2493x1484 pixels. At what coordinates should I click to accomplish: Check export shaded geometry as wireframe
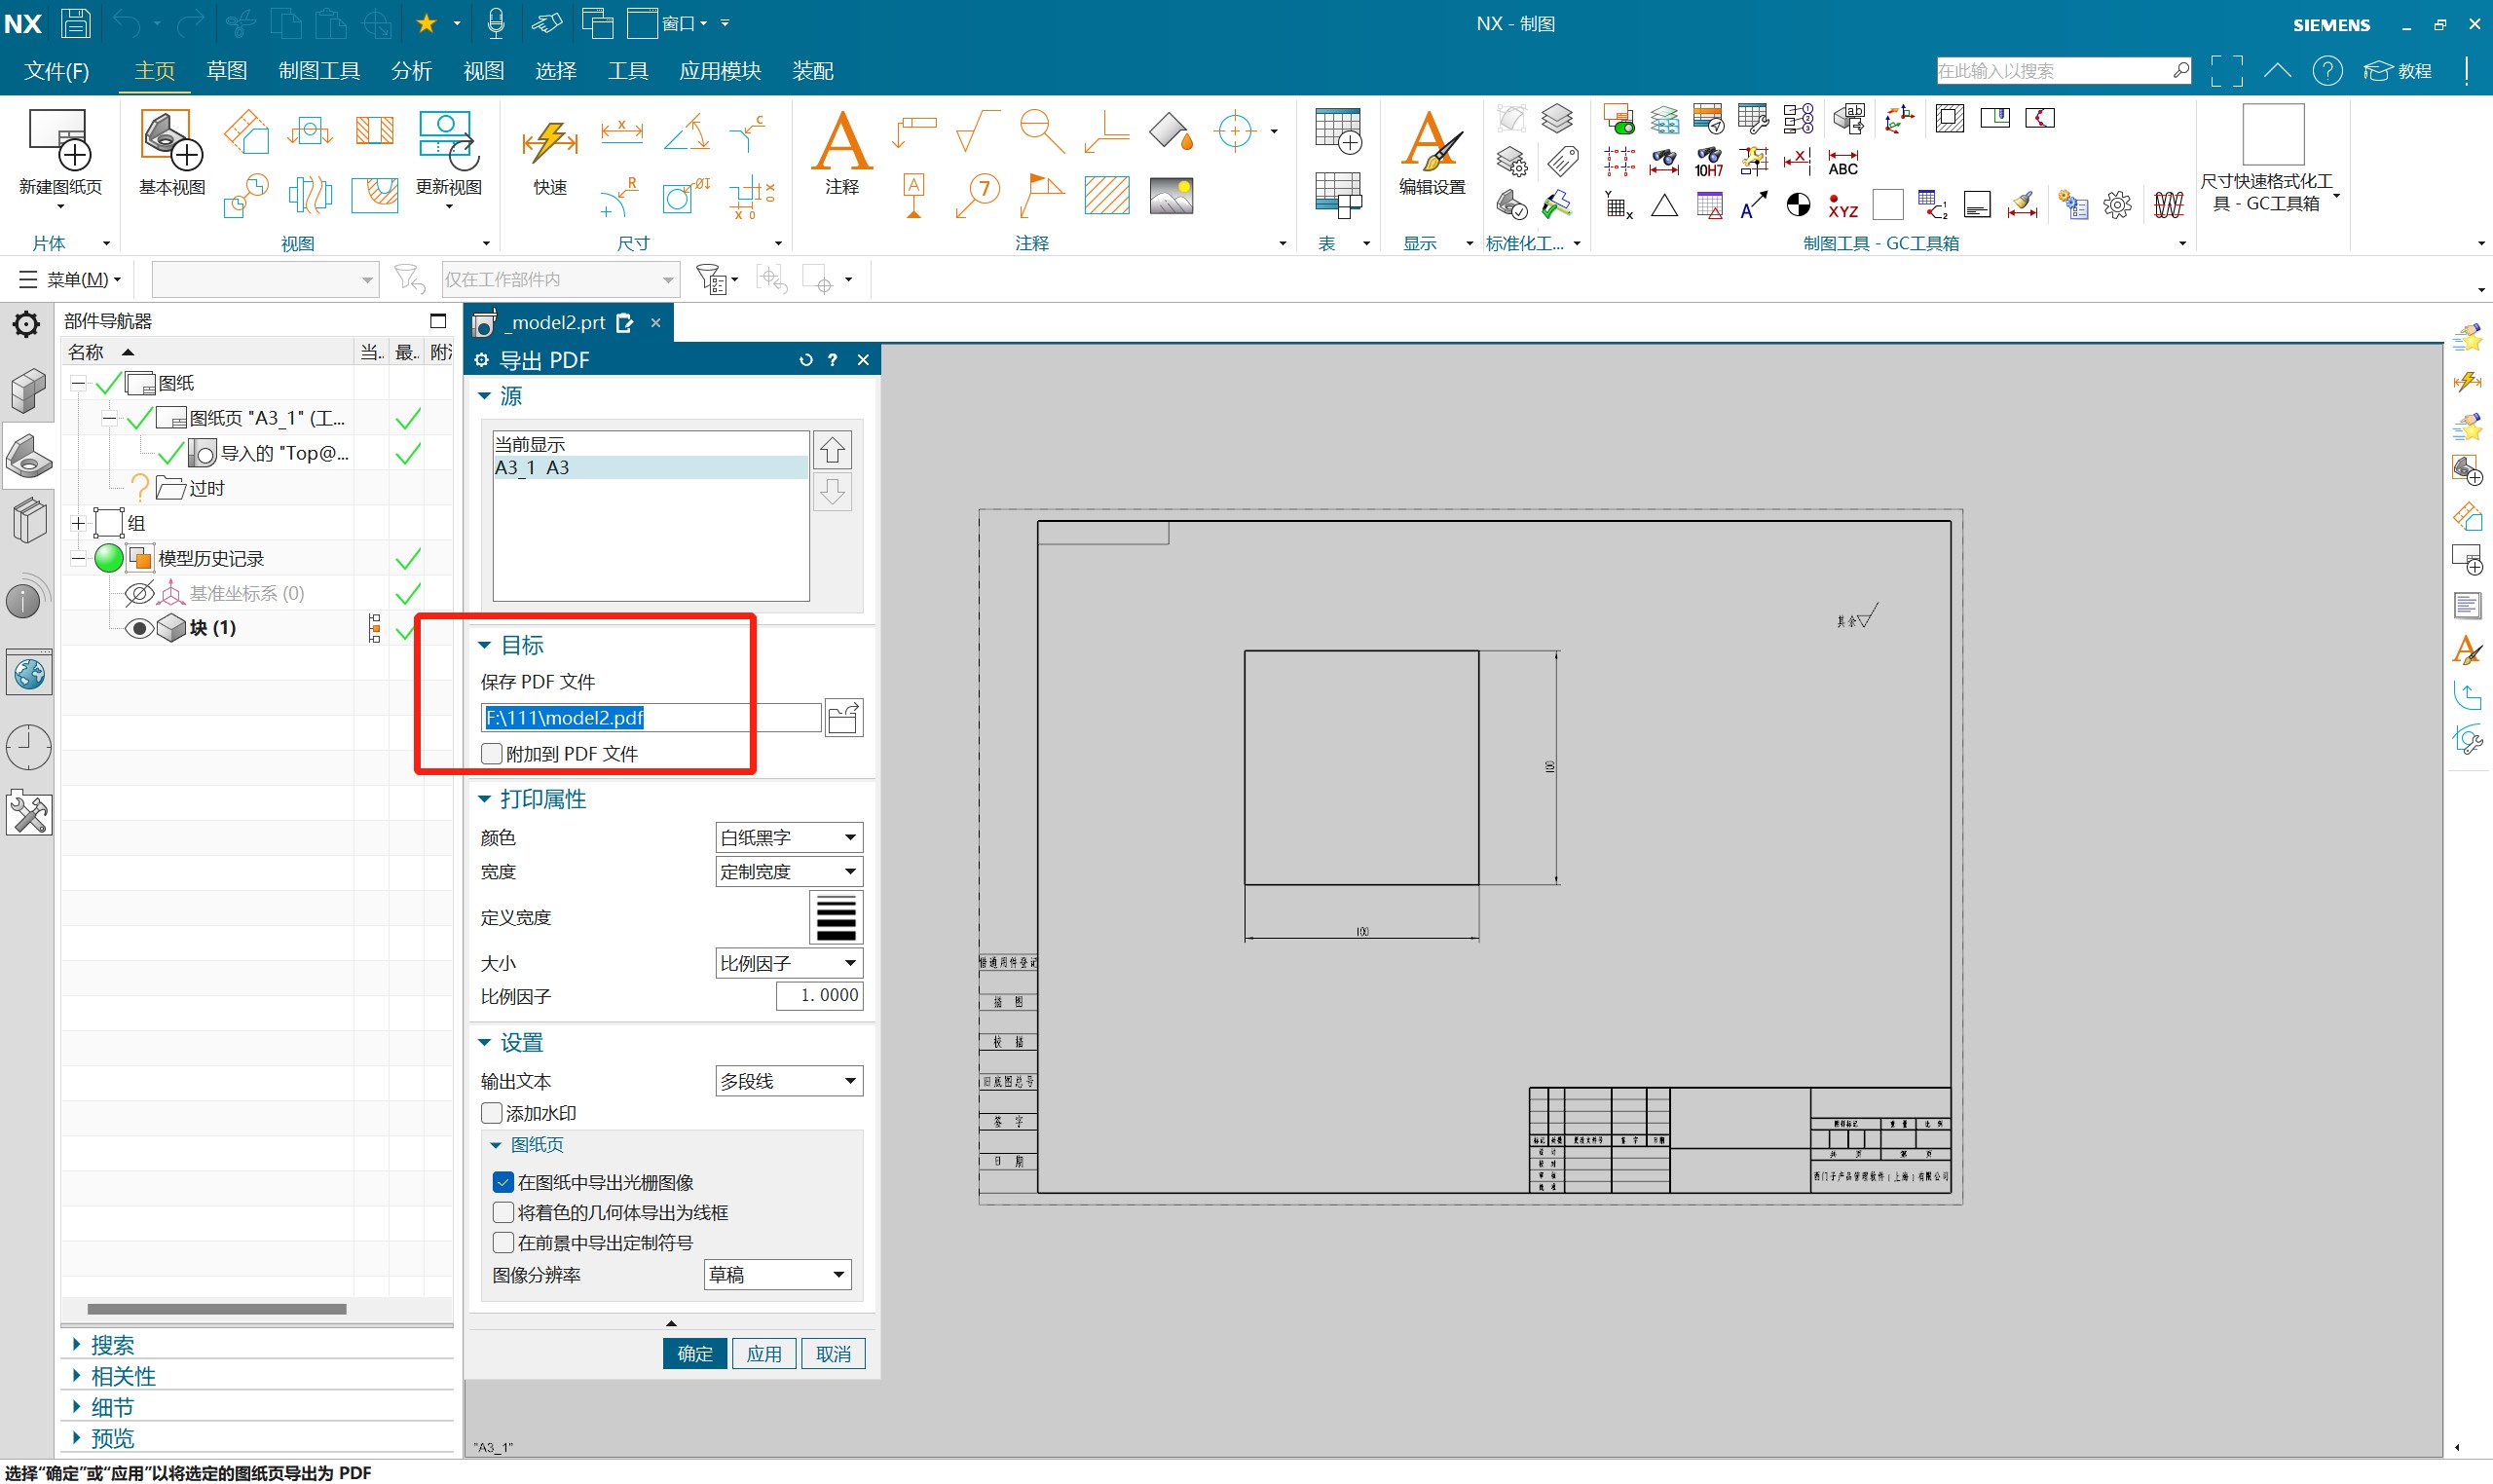click(503, 1213)
